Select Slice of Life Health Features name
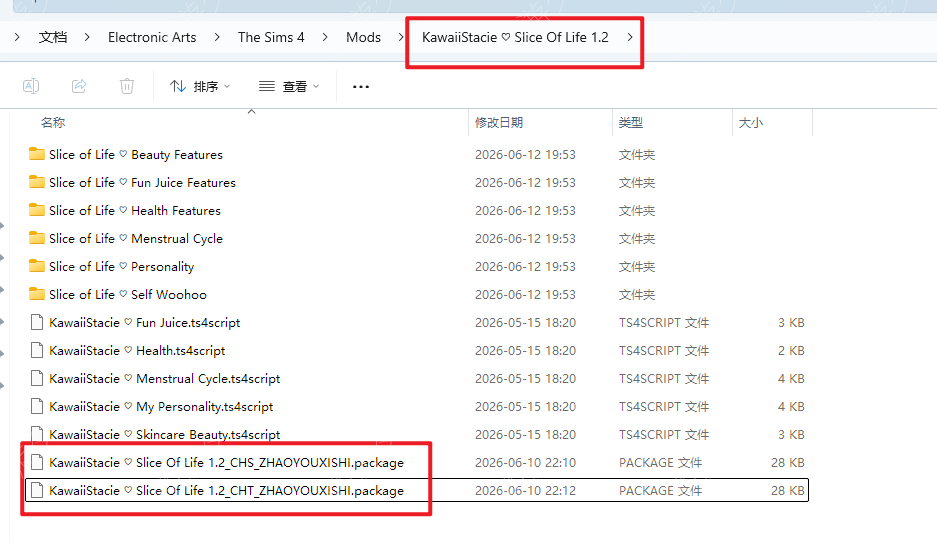This screenshot has width=937, height=543. [135, 211]
